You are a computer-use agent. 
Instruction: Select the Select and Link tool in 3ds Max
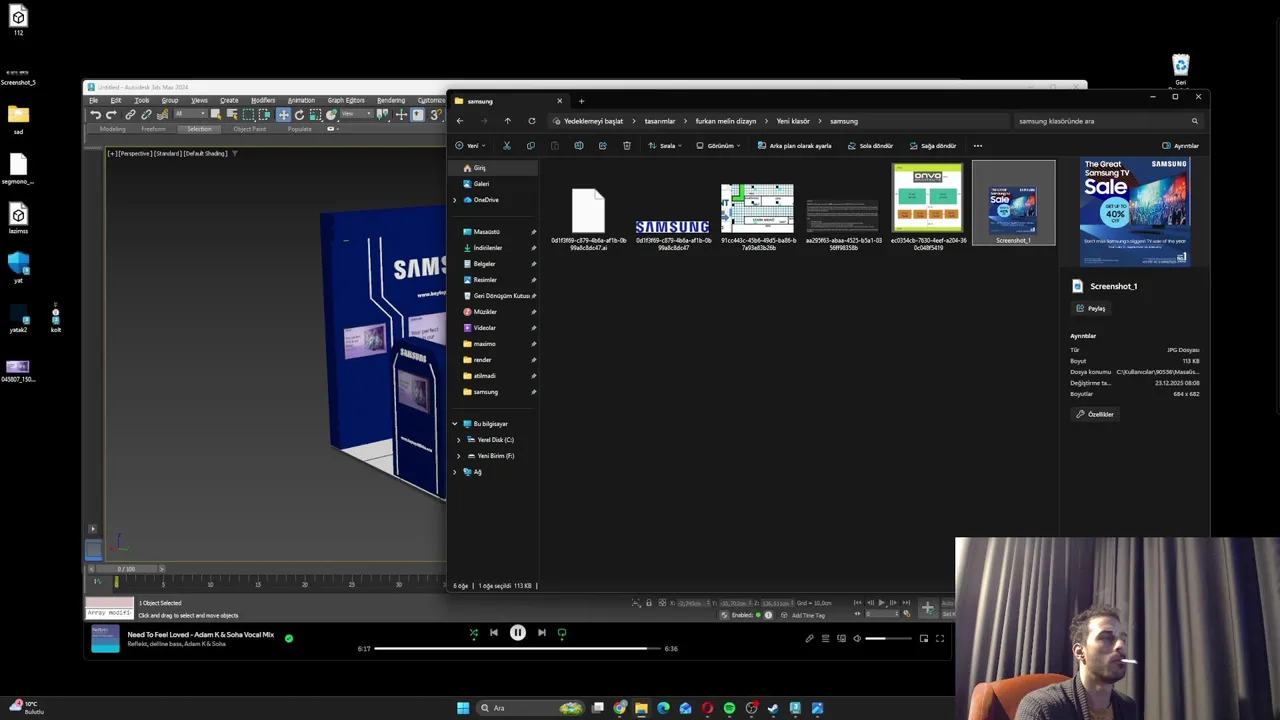pos(130,115)
